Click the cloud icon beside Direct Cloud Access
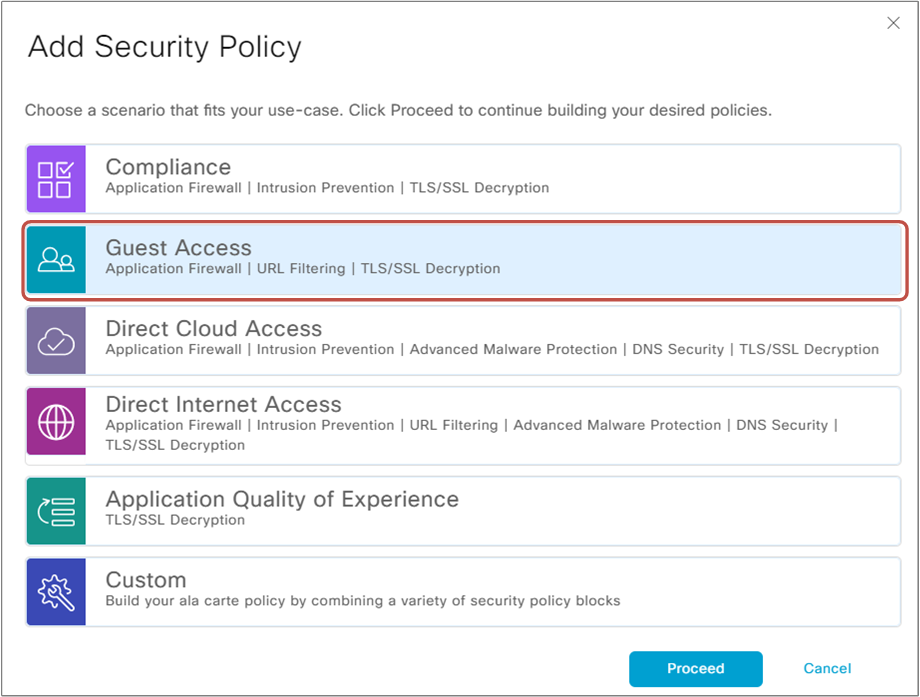The height and width of the screenshot is (697, 920). point(55,340)
